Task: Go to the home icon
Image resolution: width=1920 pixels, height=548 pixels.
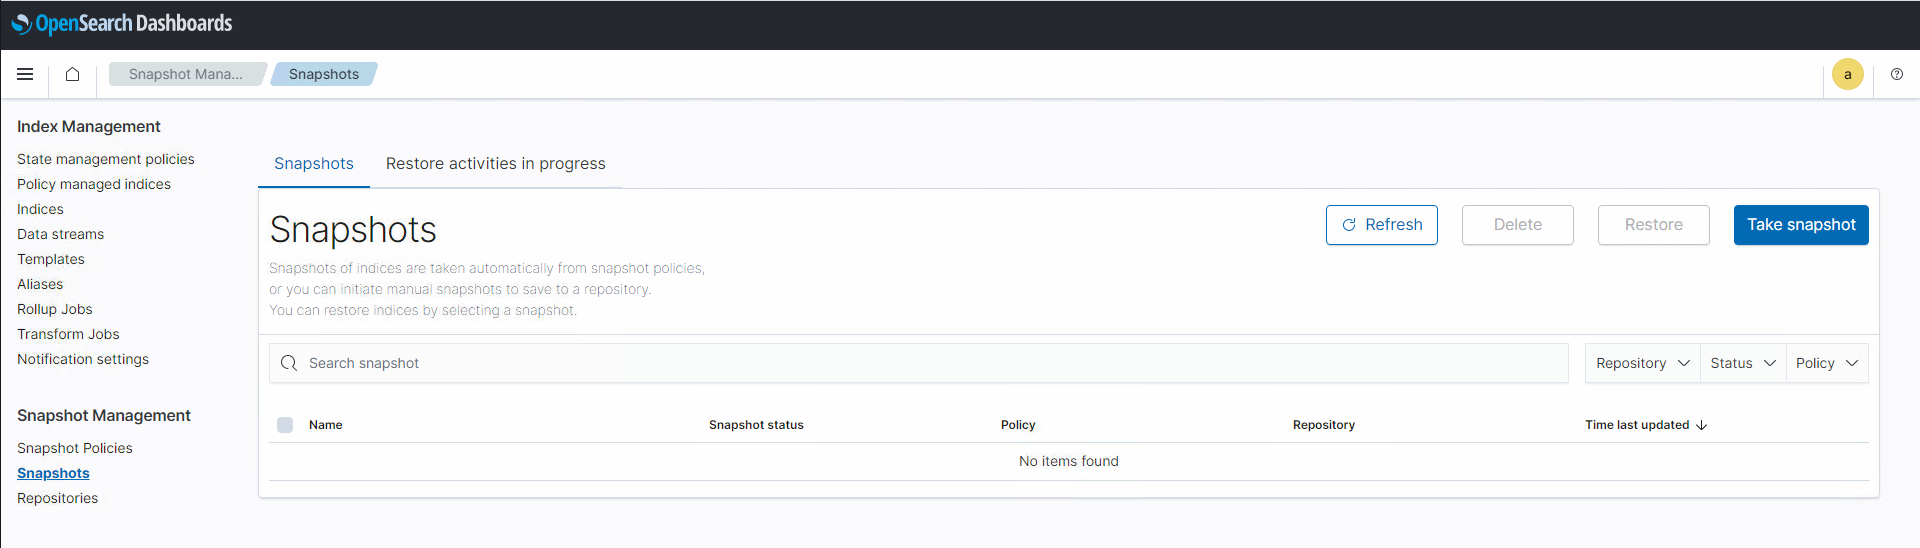Action: 72,74
